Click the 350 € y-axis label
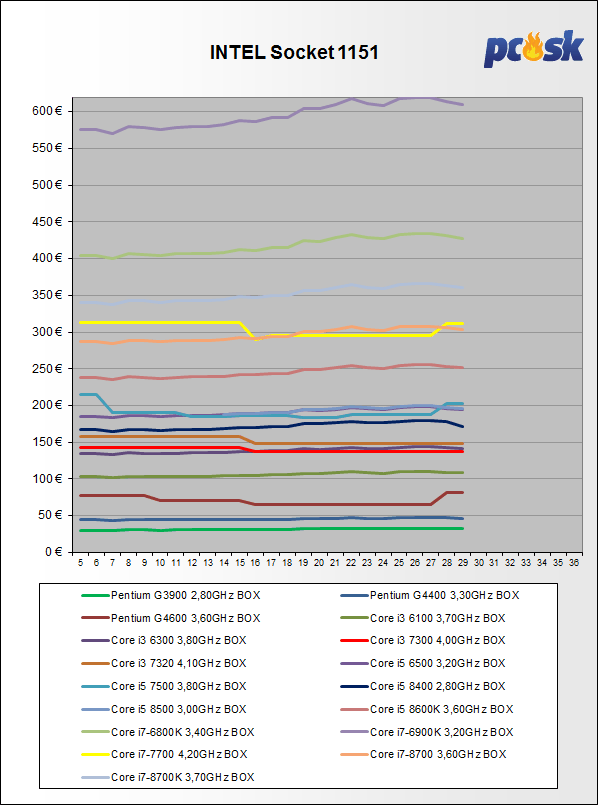Image resolution: width=598 pixels, height=805 pixels. click(47, 295)
